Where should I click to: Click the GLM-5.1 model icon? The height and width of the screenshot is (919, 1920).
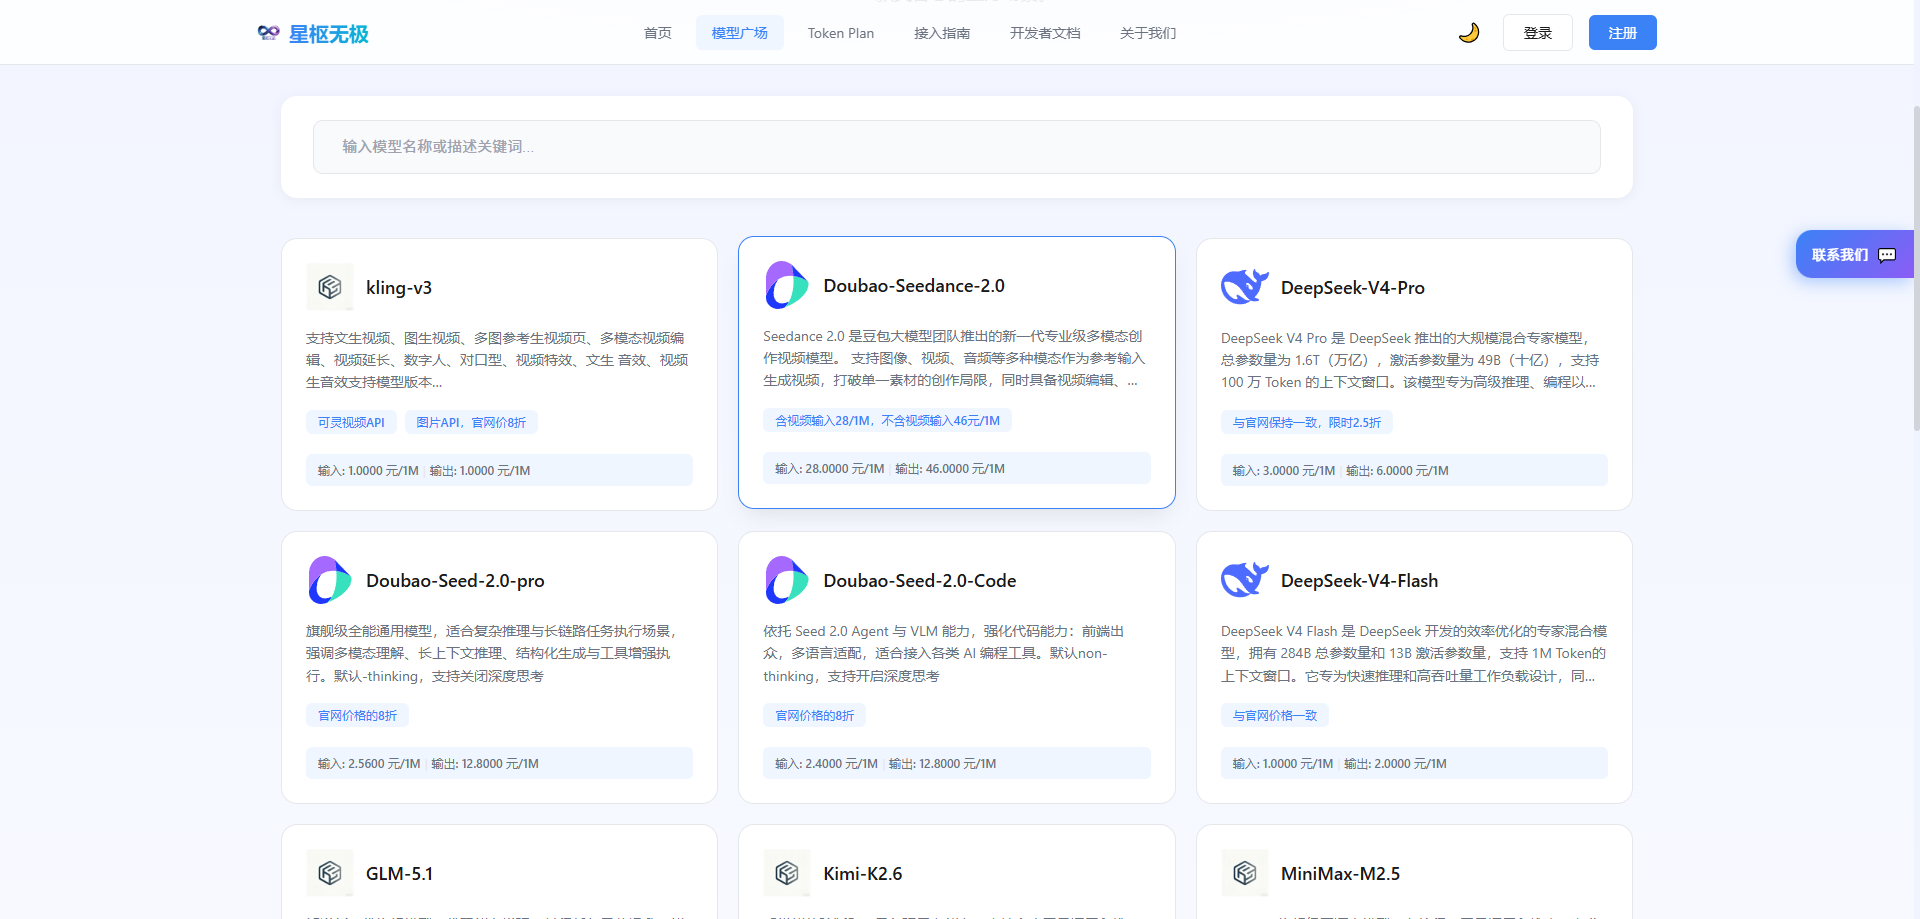tap(330, 873)
